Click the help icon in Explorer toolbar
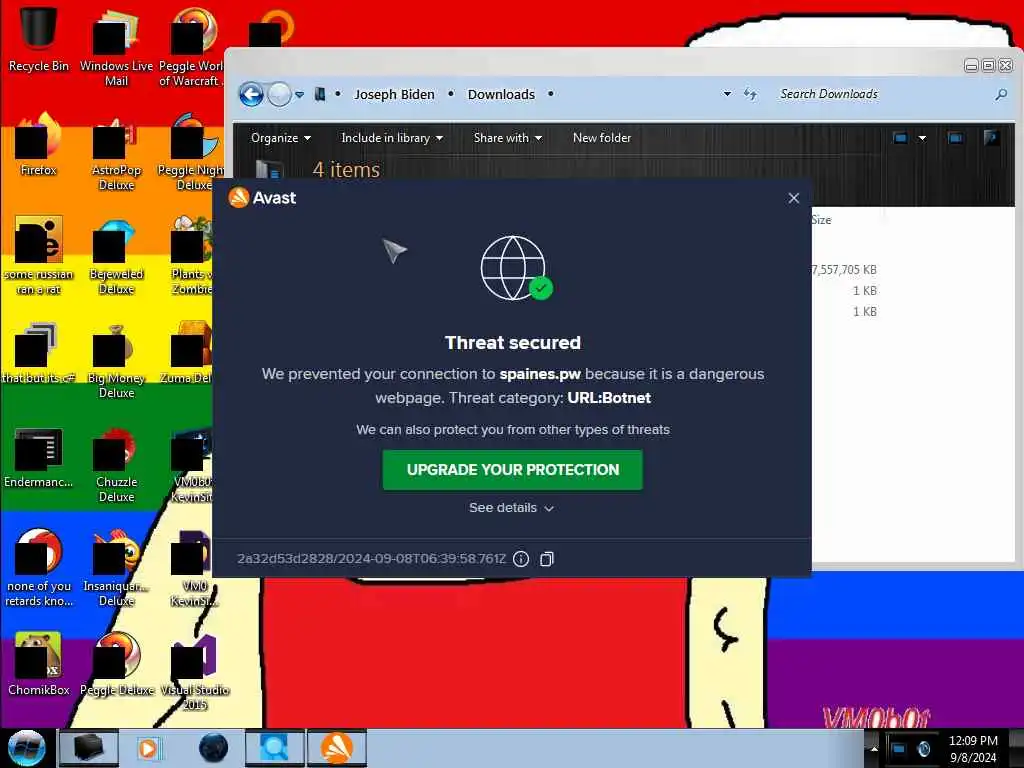 click(991, 138)
